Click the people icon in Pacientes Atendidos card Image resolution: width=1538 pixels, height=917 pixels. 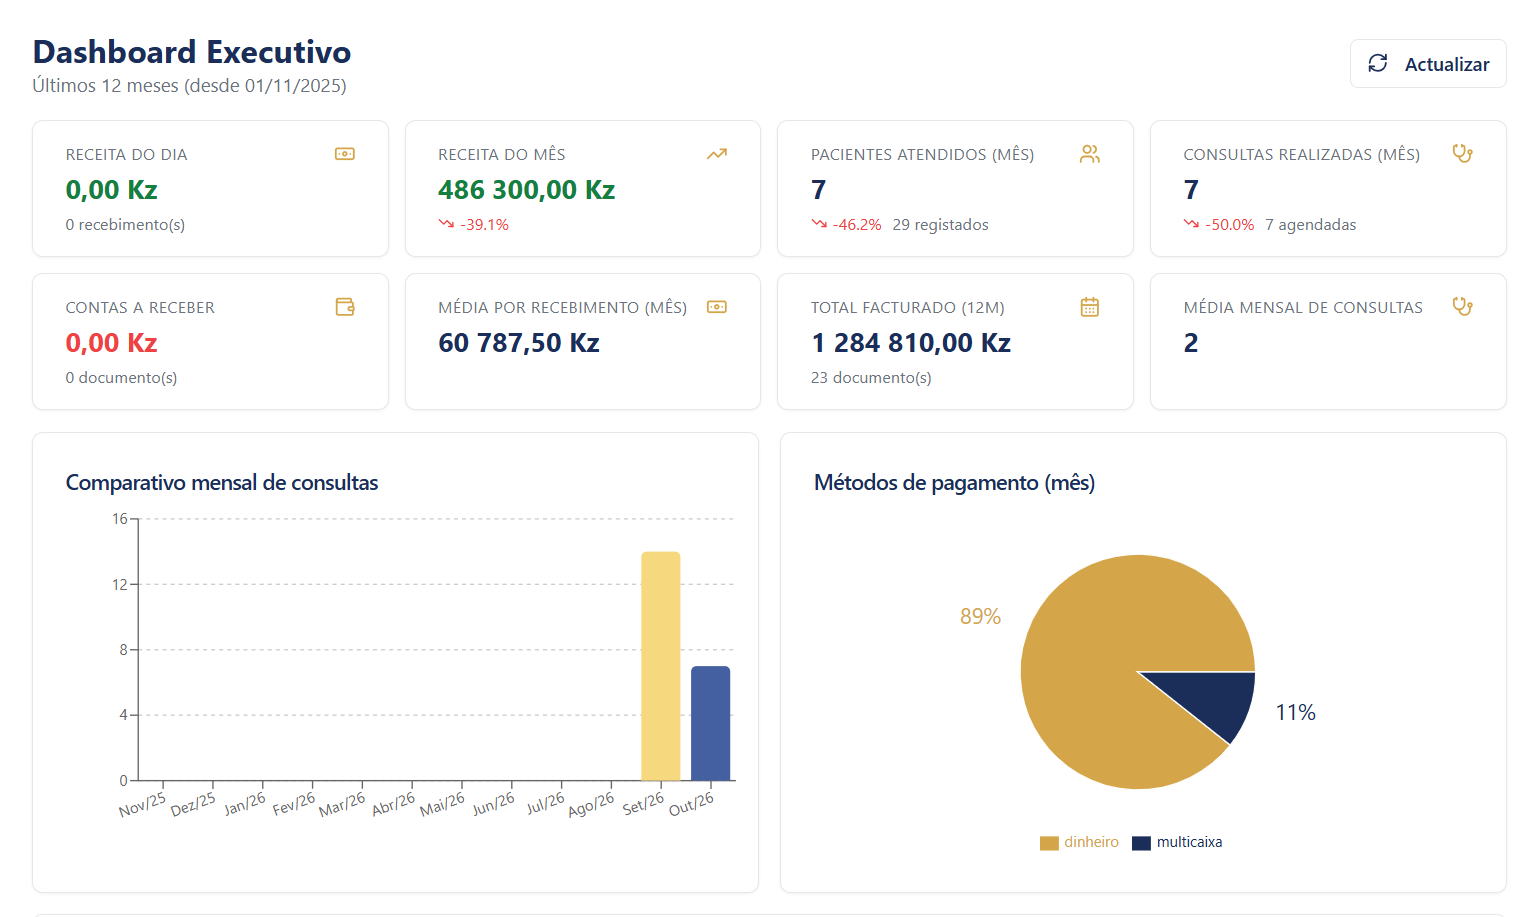click(1090, 154)
